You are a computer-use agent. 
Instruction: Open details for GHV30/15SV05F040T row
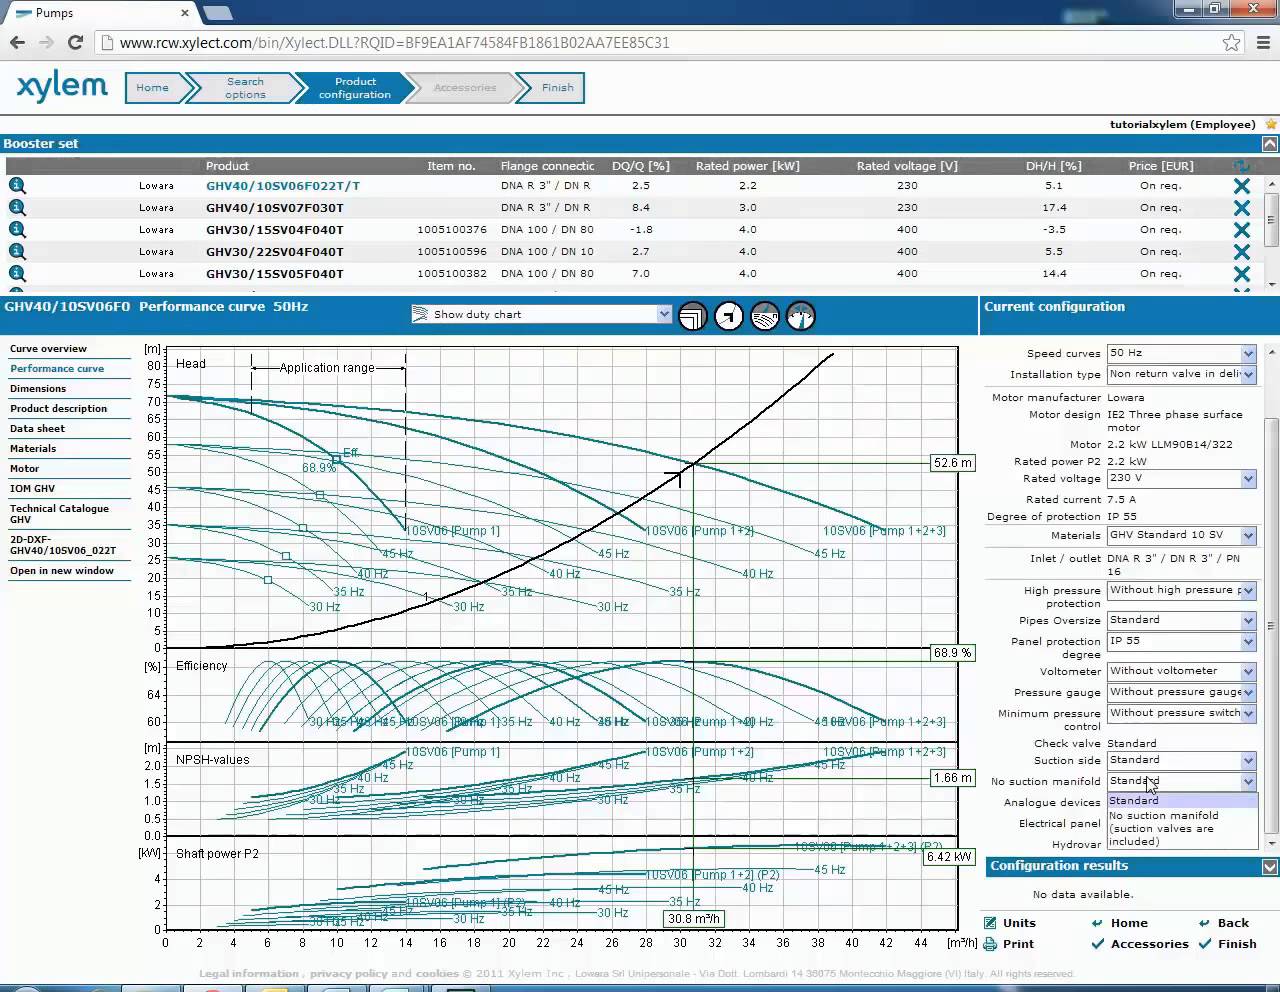[x=17, y=273]
